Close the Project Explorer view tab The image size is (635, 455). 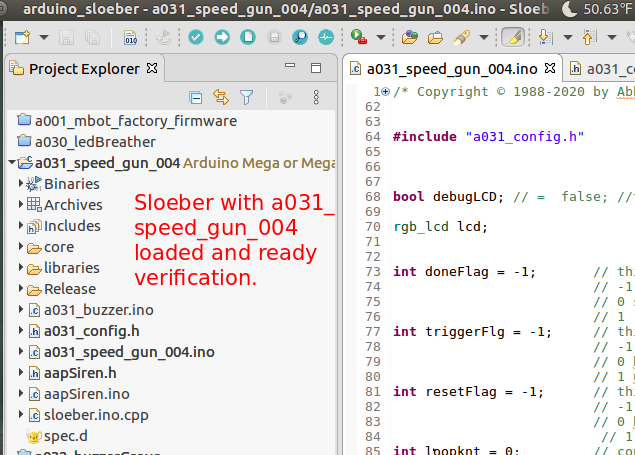[x=152, y=69]
